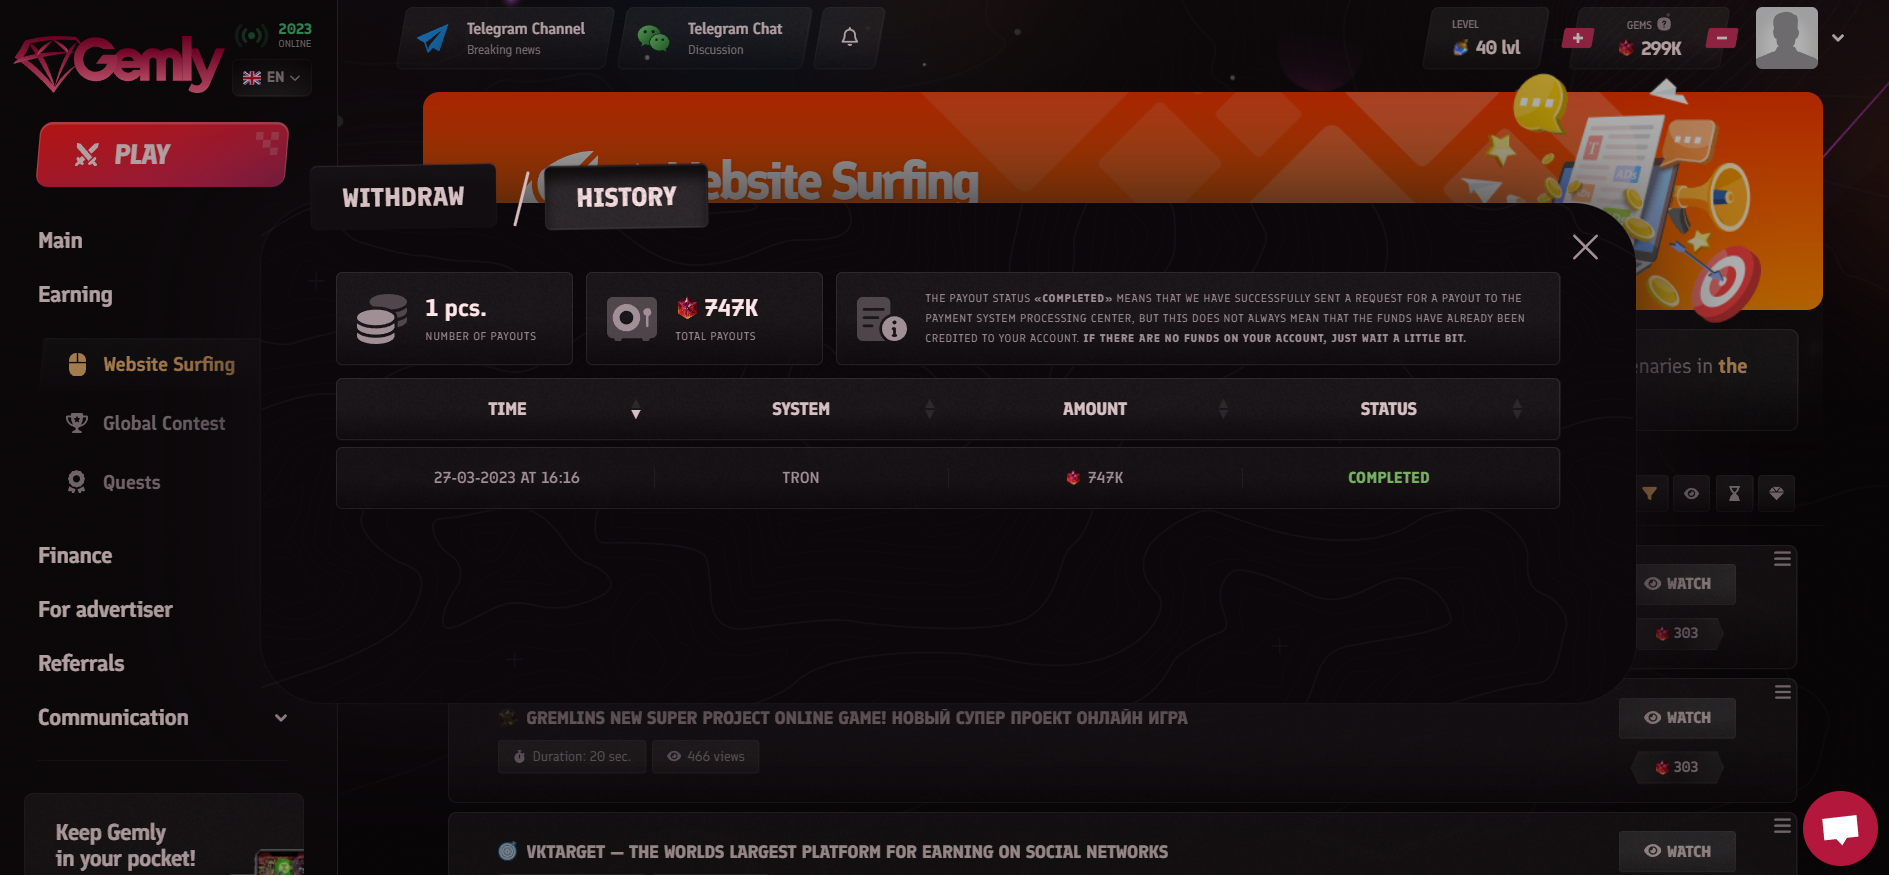Open the Main menu section
The width and height of the screenshot is (1889, 875).
click(x=60, y=240)
